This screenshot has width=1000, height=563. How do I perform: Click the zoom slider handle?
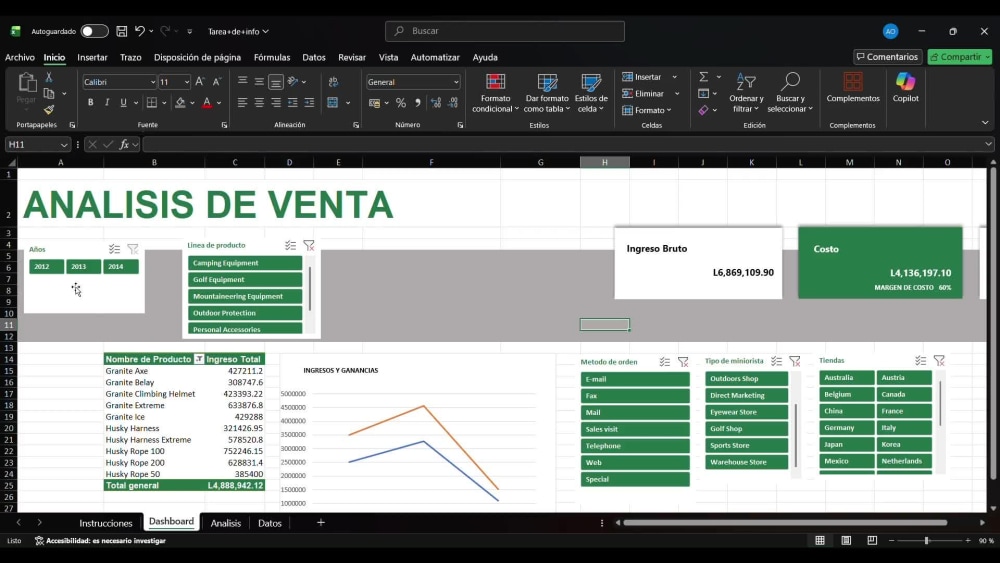coord(927,540)
